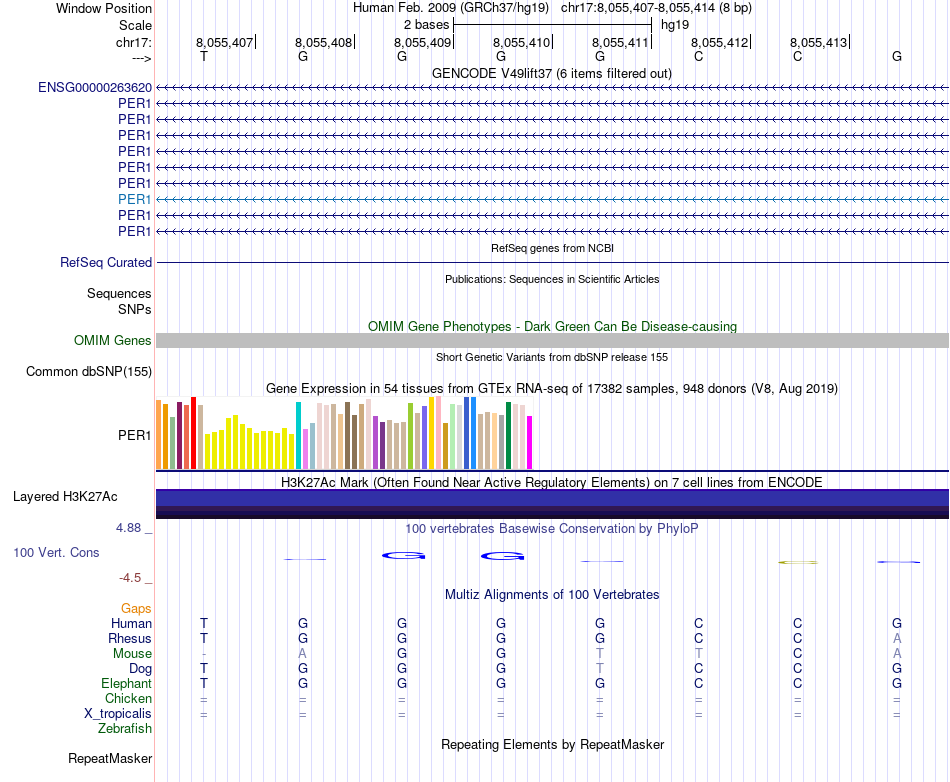Click the Sequences track label
Viewport: 950px width, 782px height.
119,294
